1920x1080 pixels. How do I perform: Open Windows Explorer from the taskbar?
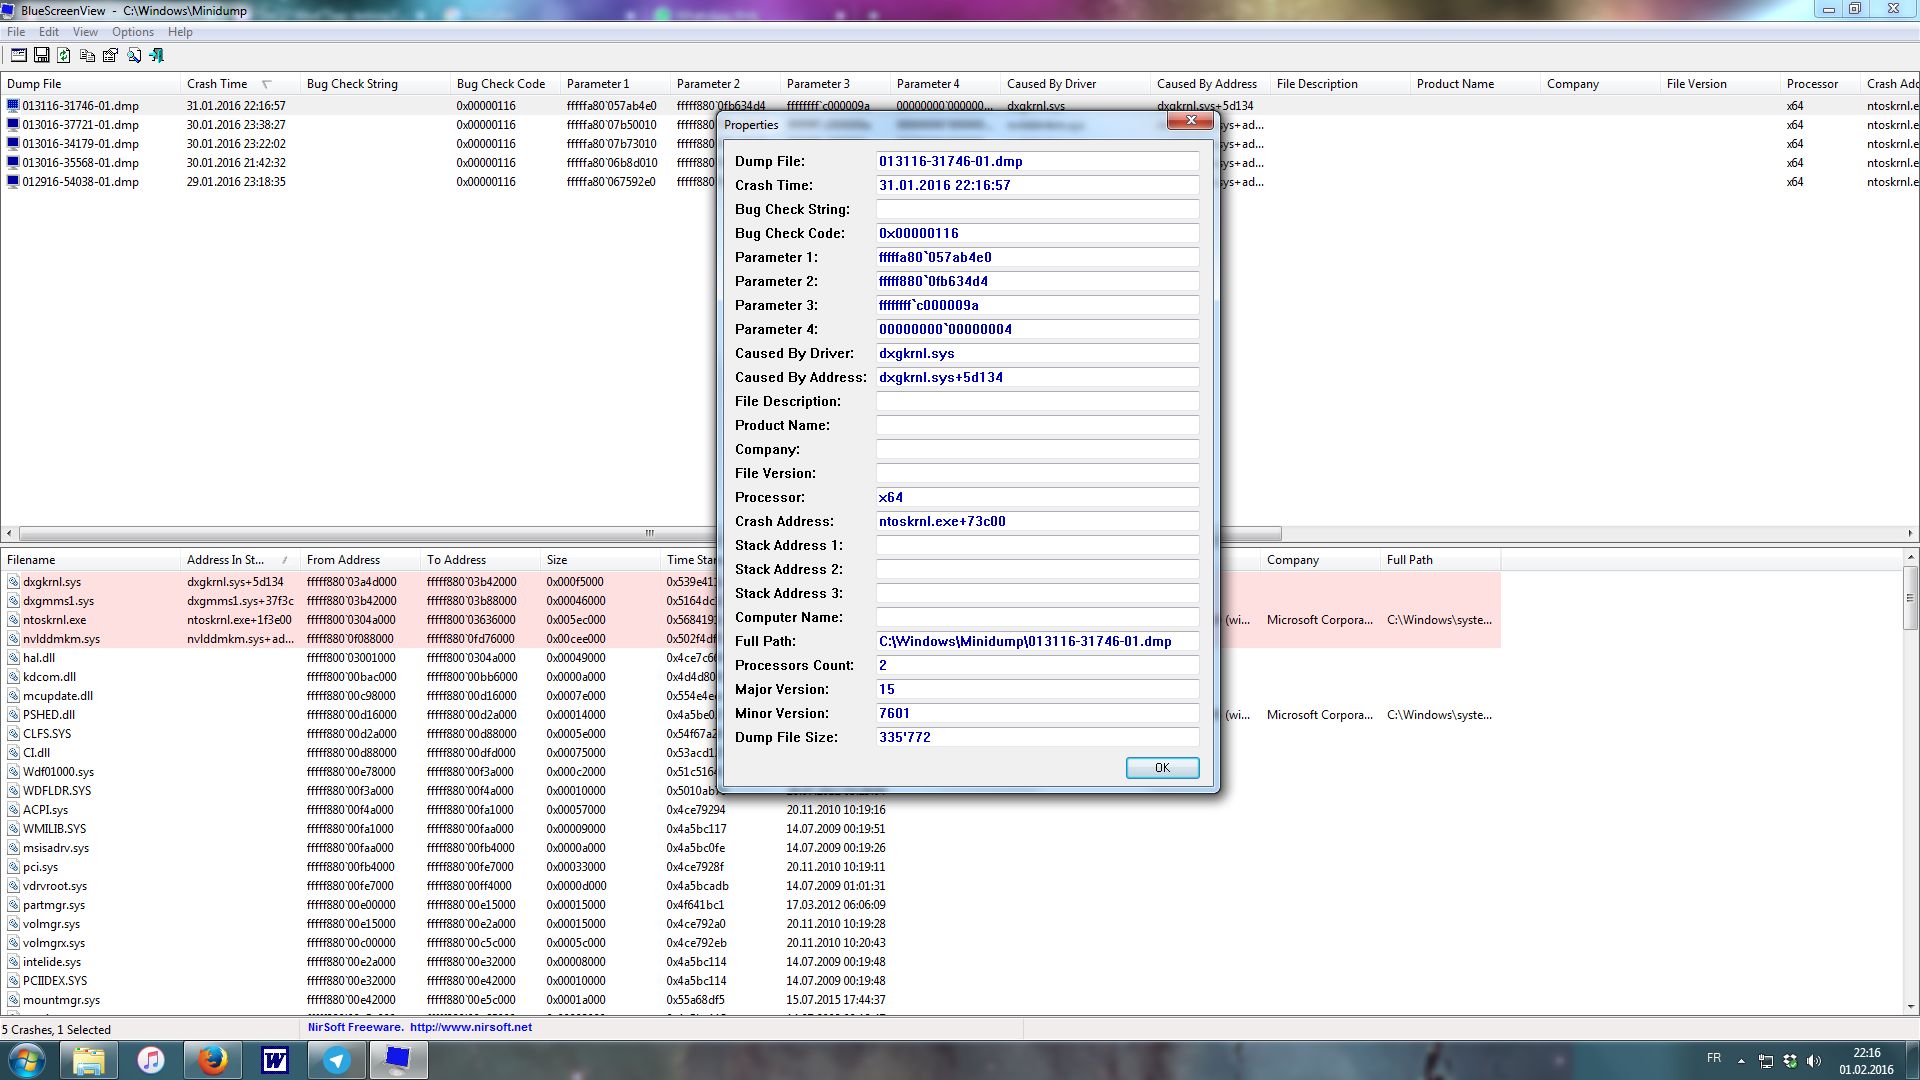coord(88,1060)
